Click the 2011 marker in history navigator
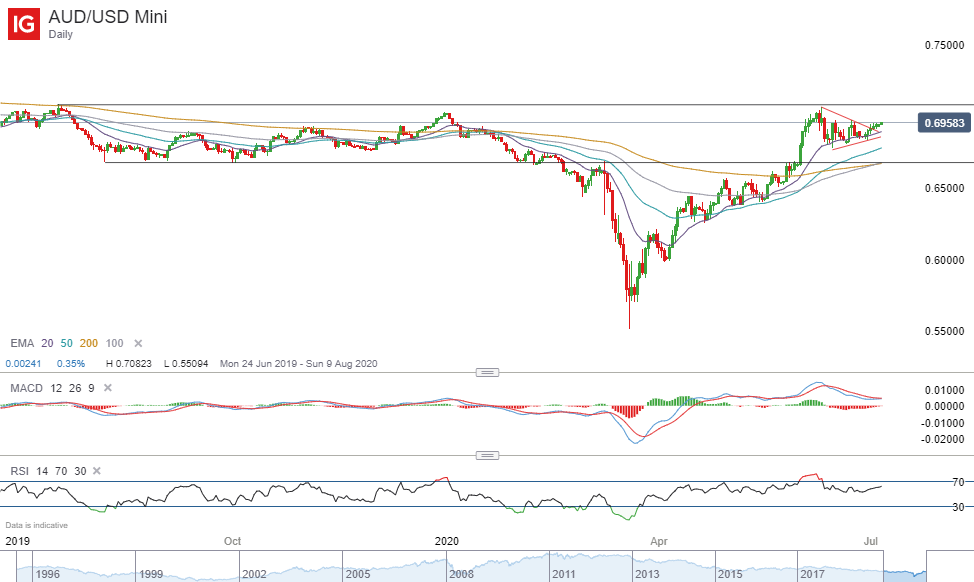Viewport: 974px width, 582px height. pos(564,574)
